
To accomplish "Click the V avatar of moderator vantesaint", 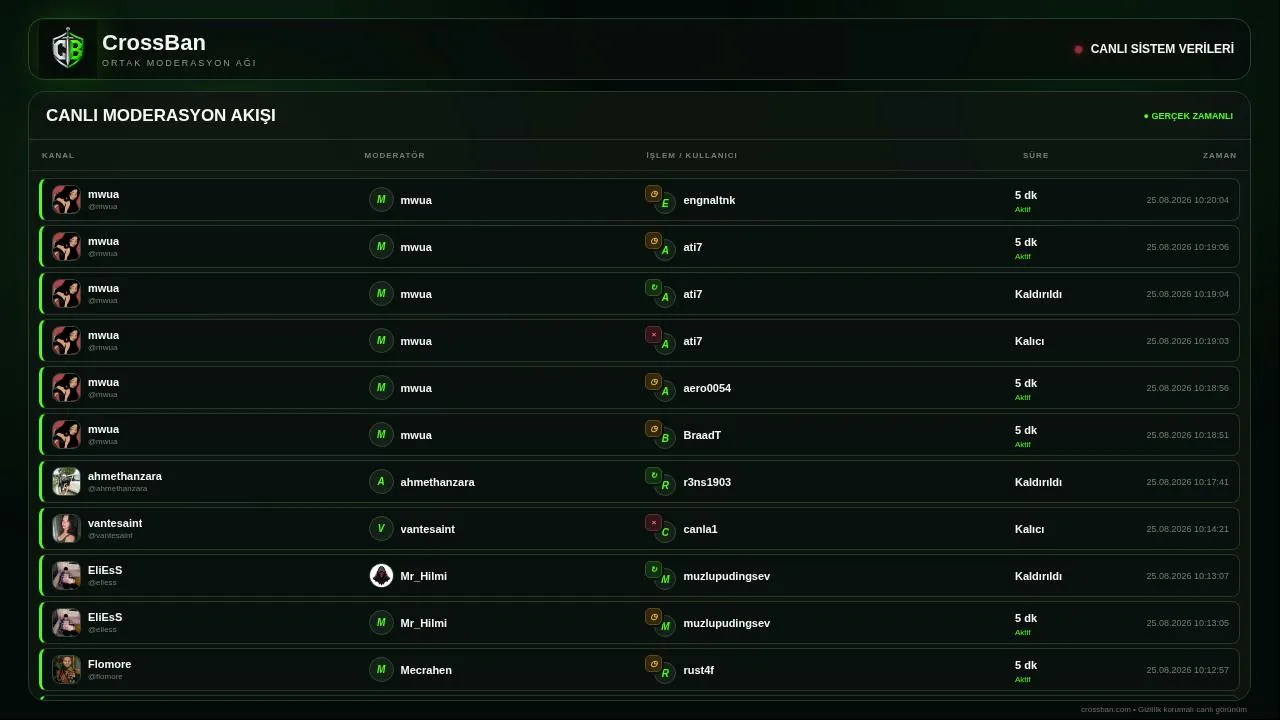I will pyautogui.click(x=381, y=529).
